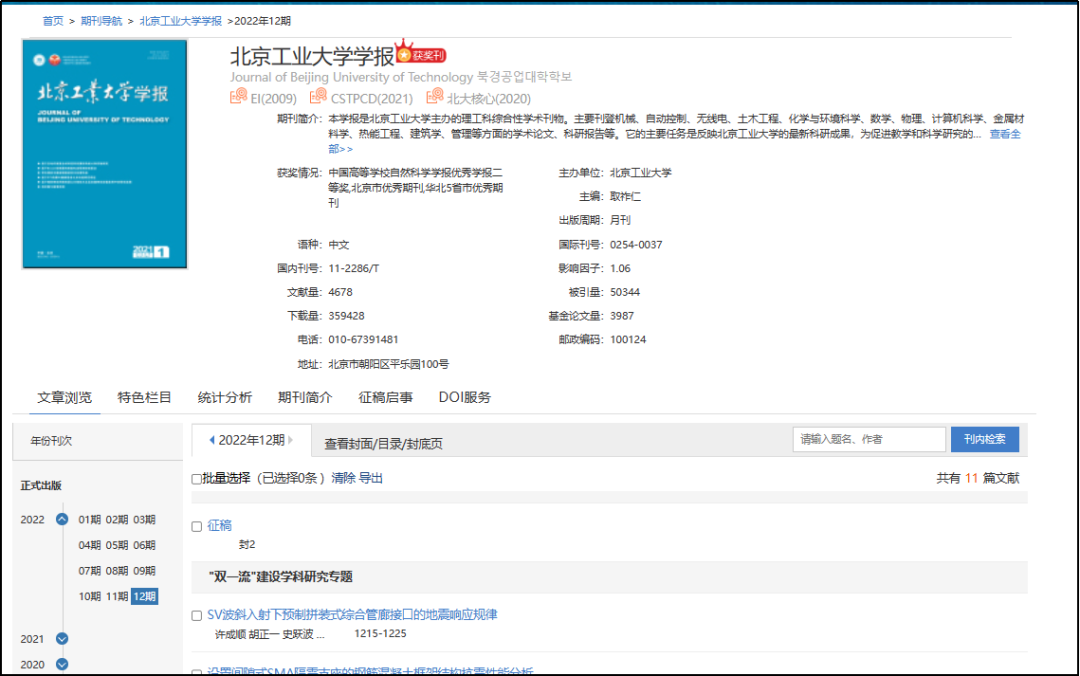Collapse the 2022 year issue list
The width and height of the screenshot is (1080, 676).
click(x=62, y=520)
